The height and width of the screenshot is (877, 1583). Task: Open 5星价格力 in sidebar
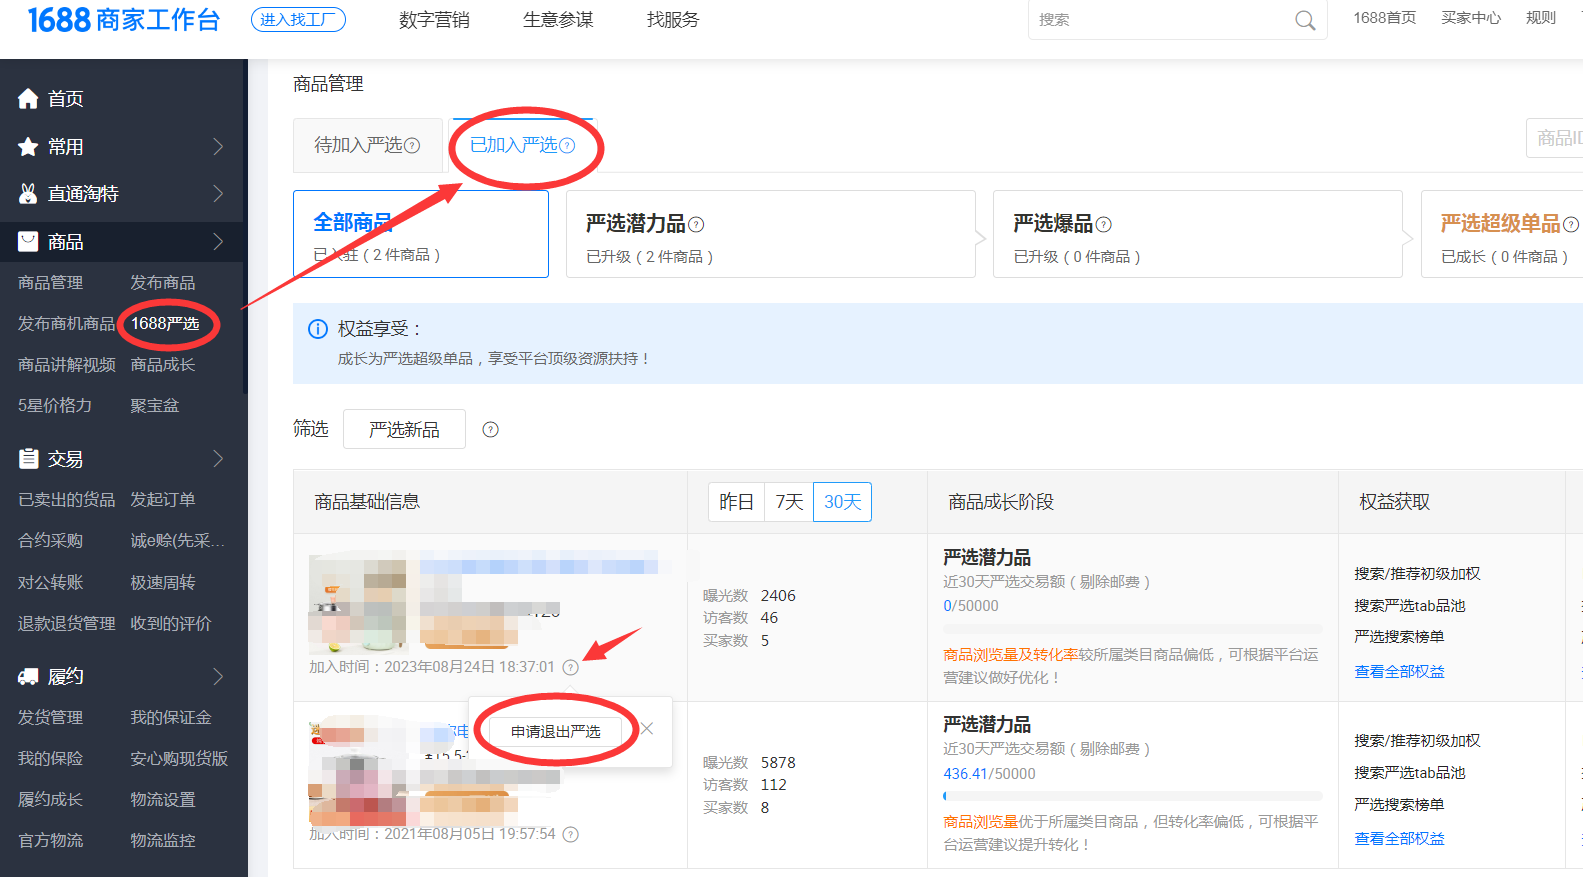[x=55, y=406]
